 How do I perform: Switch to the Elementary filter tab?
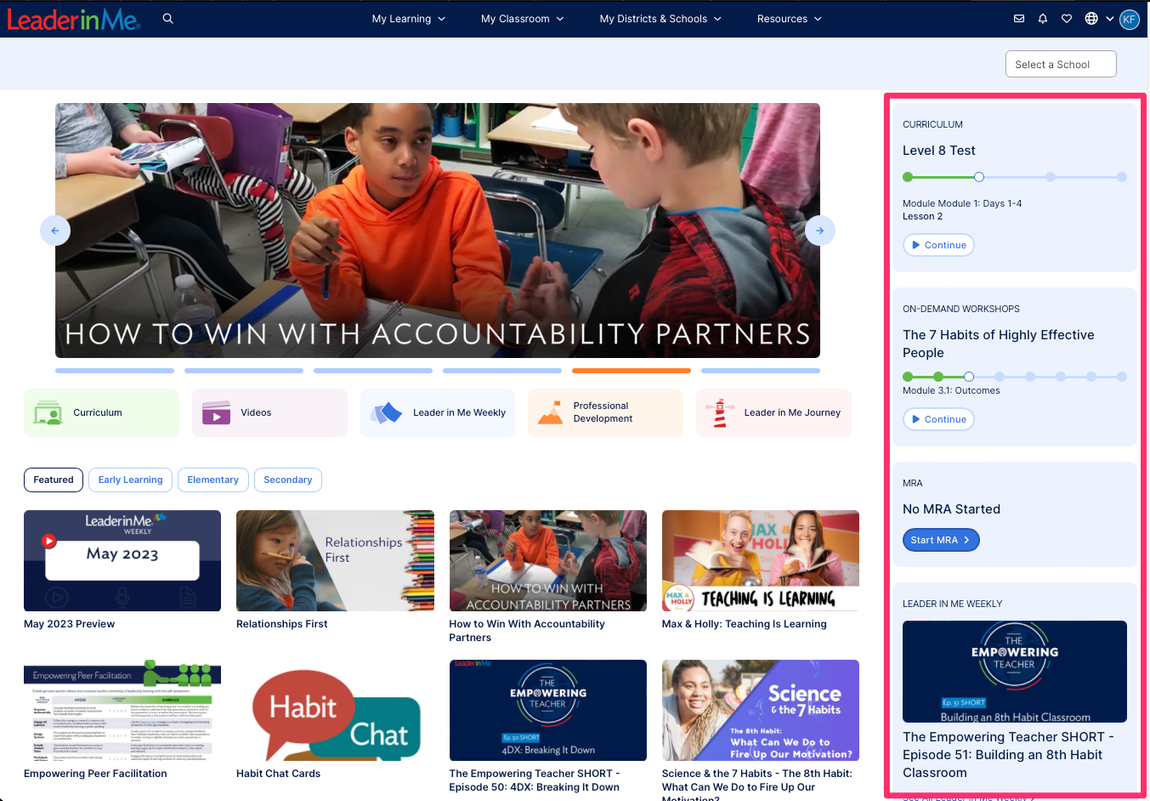(212, 480)
